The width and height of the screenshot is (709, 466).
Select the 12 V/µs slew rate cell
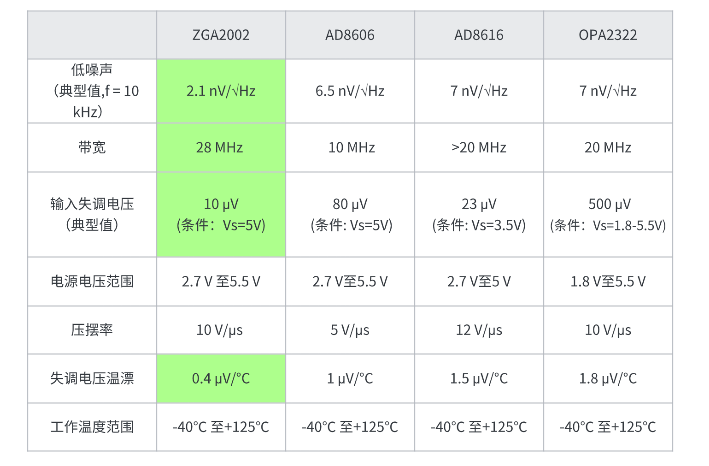tap(479, 330)
